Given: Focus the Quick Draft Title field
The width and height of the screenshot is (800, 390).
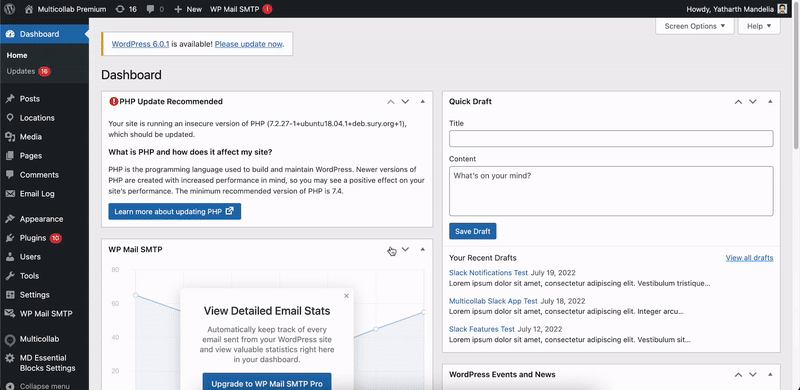Looking at the screenshot, I should click(x=611, y=138).
